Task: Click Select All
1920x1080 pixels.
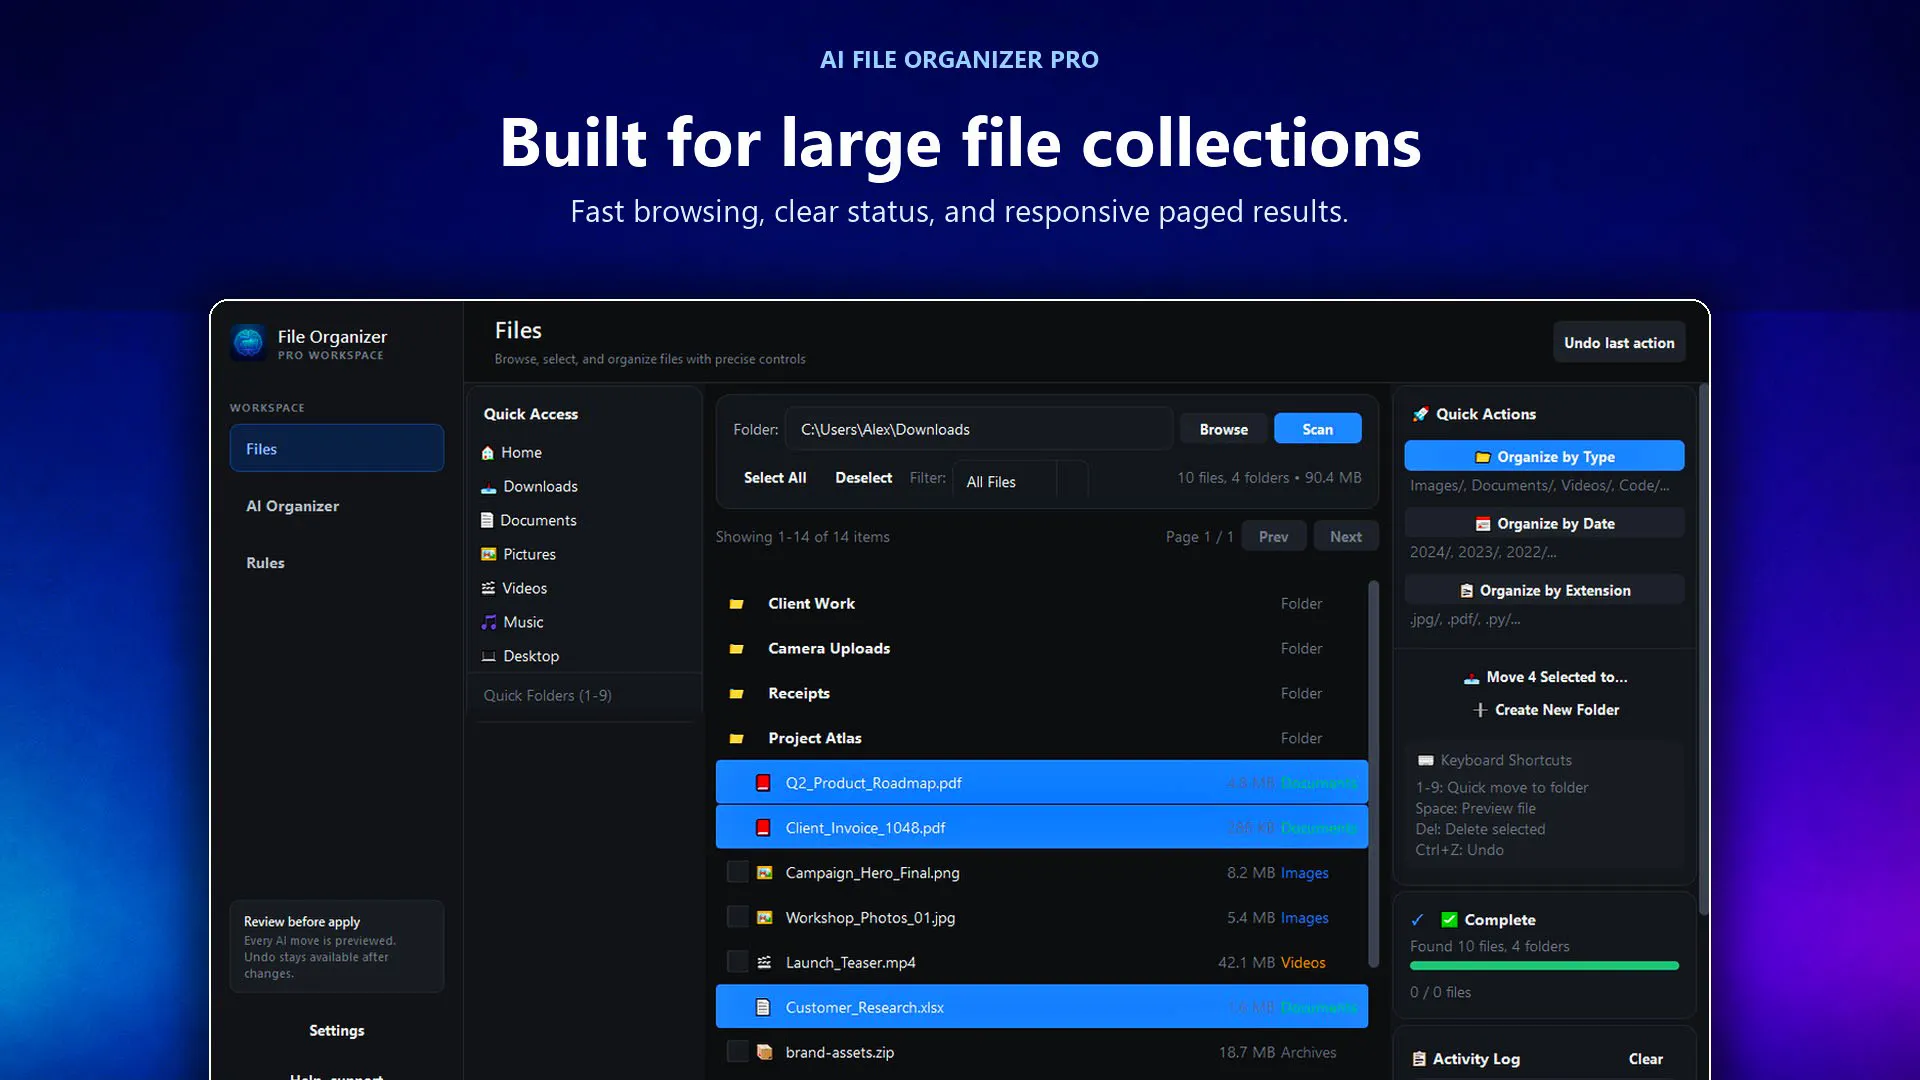Action: 775,478
